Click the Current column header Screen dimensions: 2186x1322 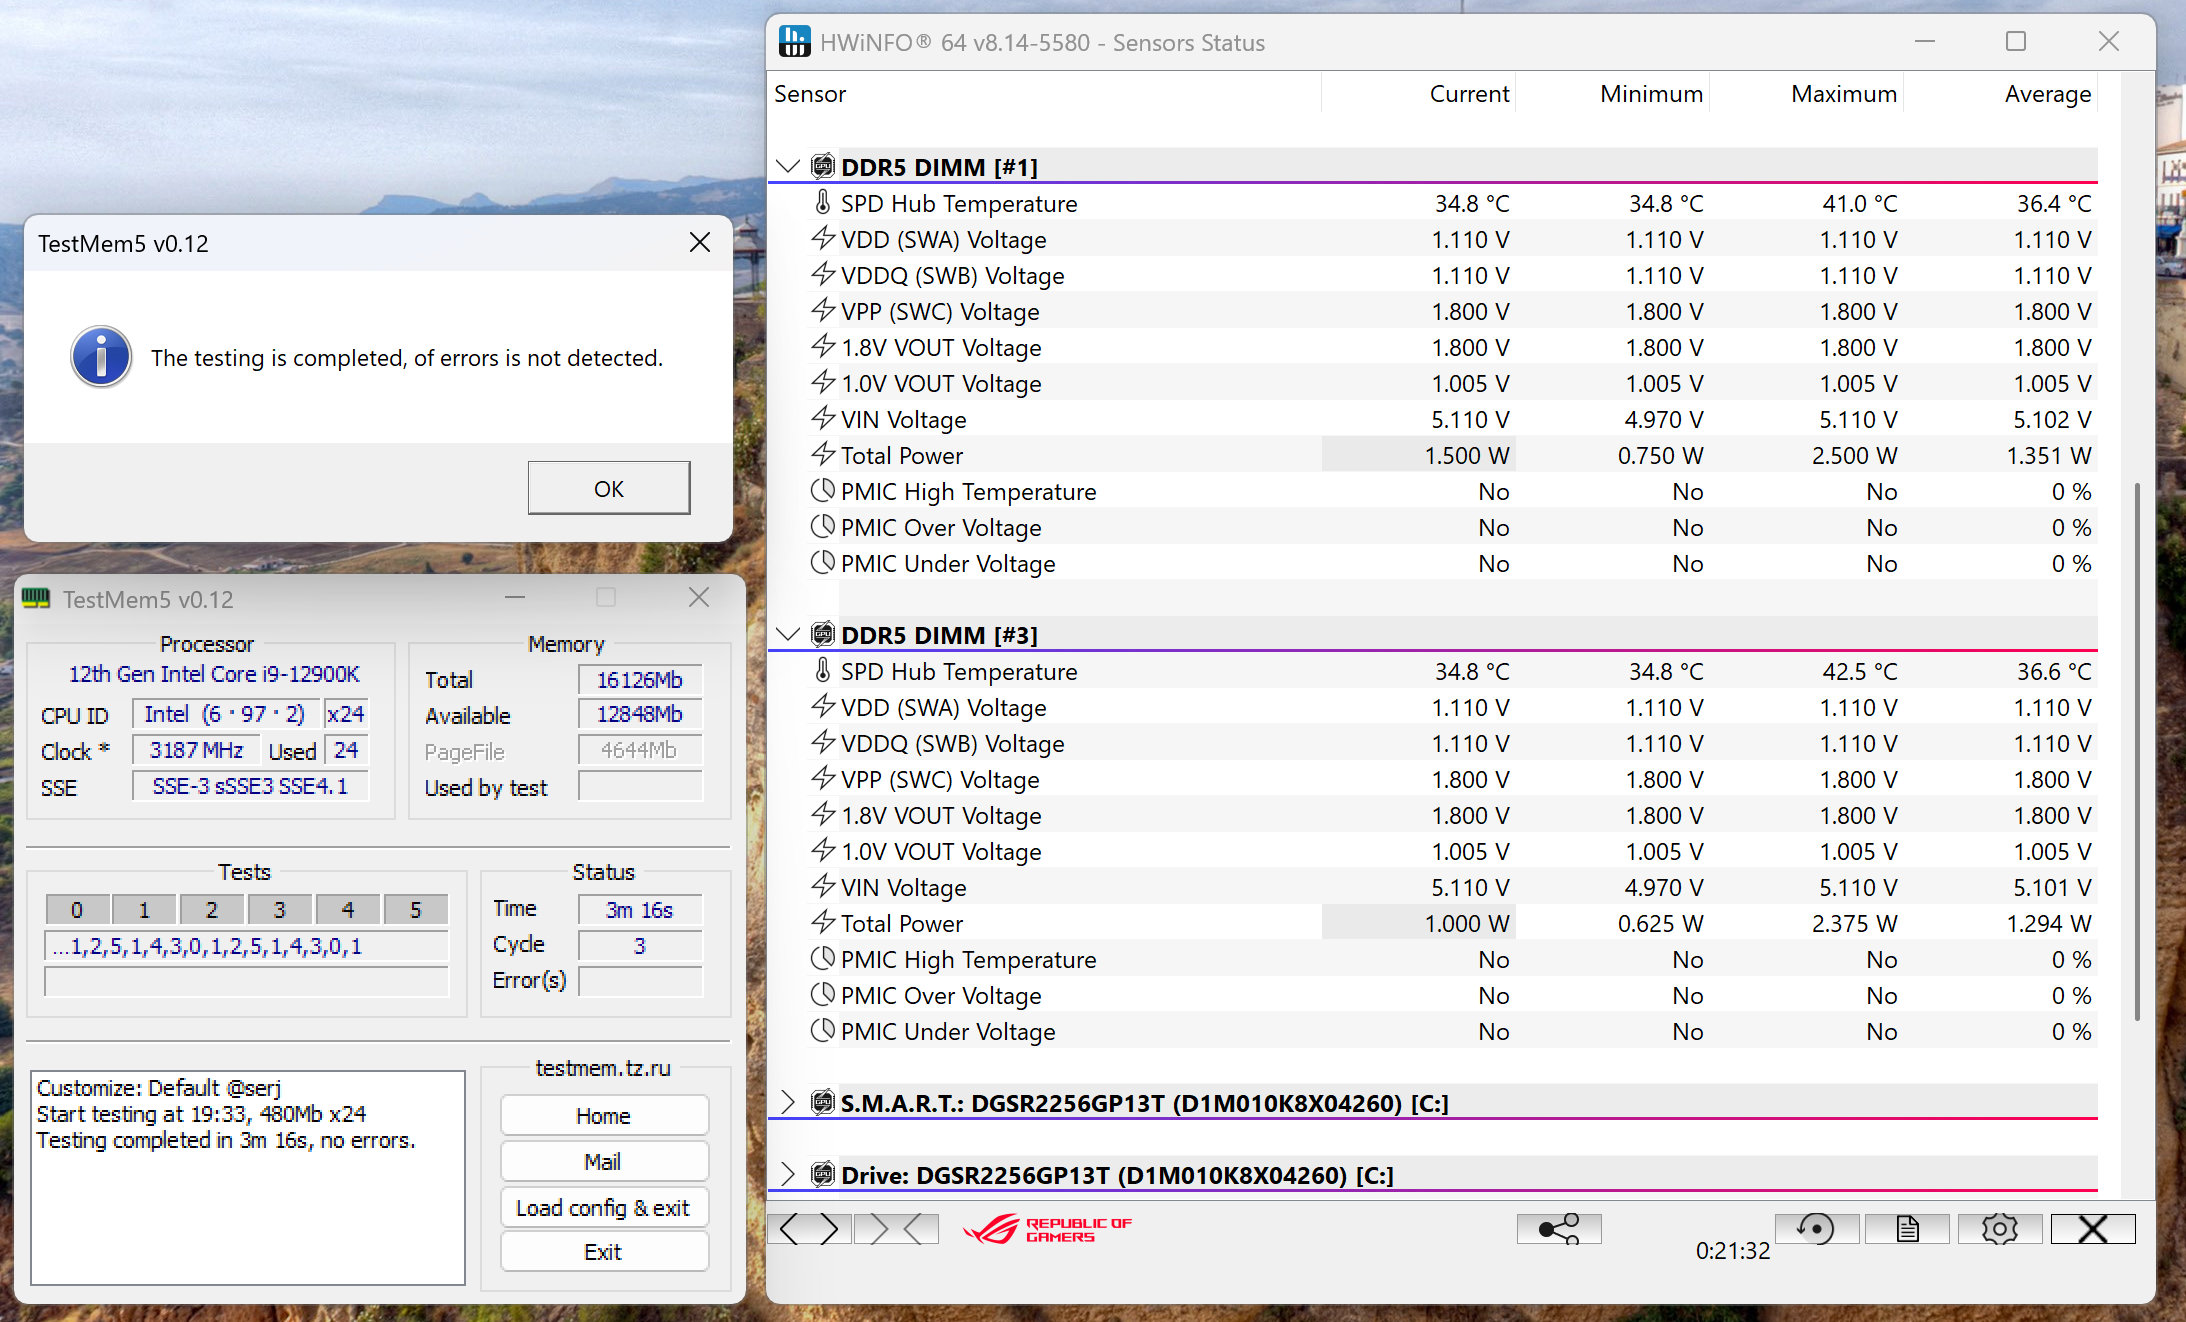coord(1468,94)
